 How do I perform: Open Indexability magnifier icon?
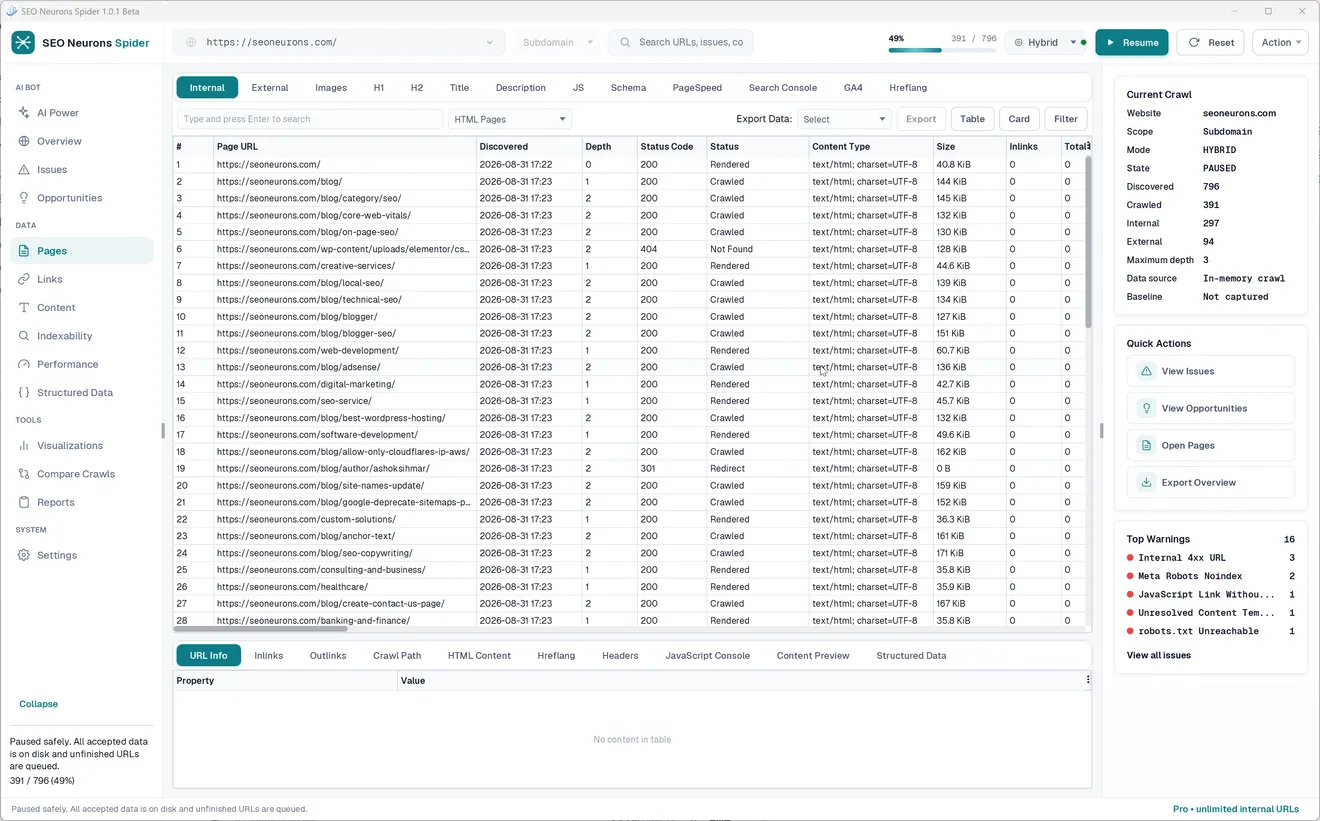coord(24,336)
